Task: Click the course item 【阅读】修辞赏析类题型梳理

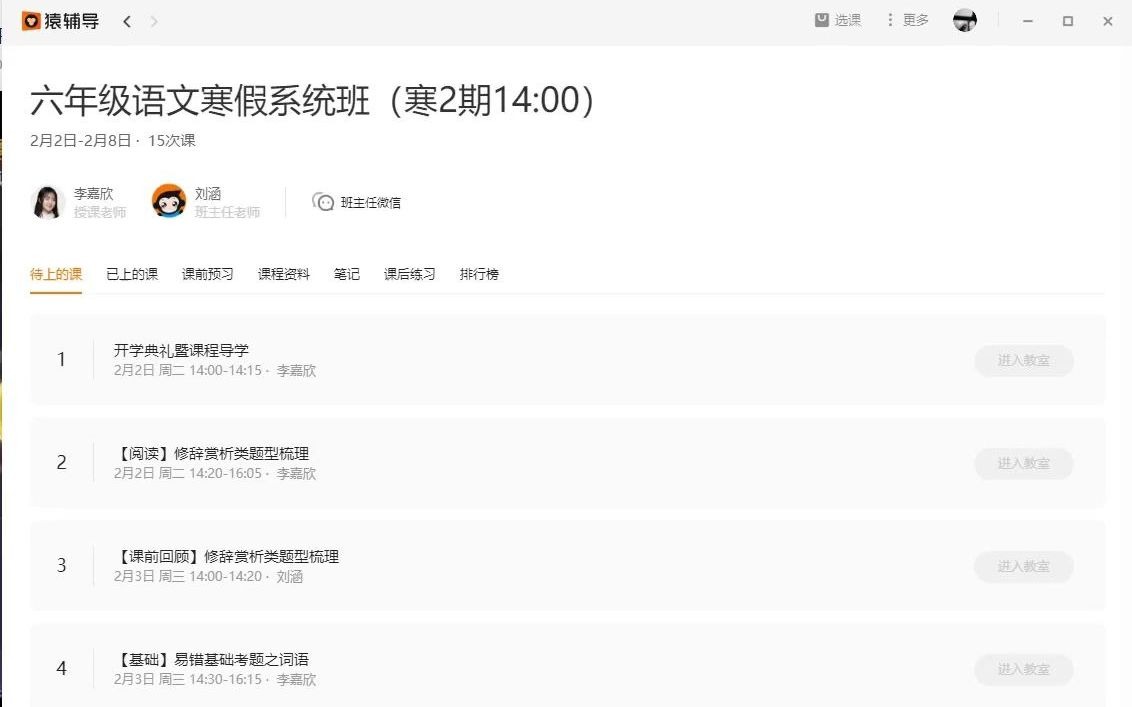Action: pos(211,453)
